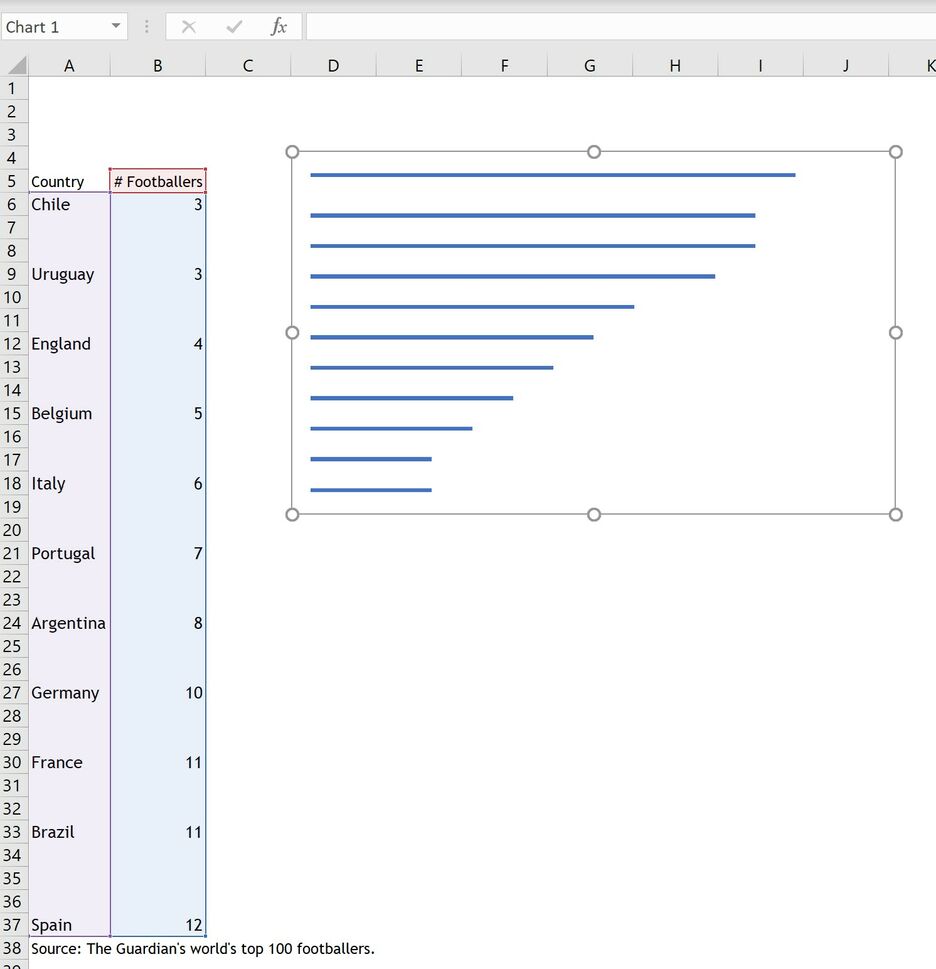The width and height of the screenshot is (936, 969).
Task: Click the top-center selection handle of the chart
Action: (593, 151)
